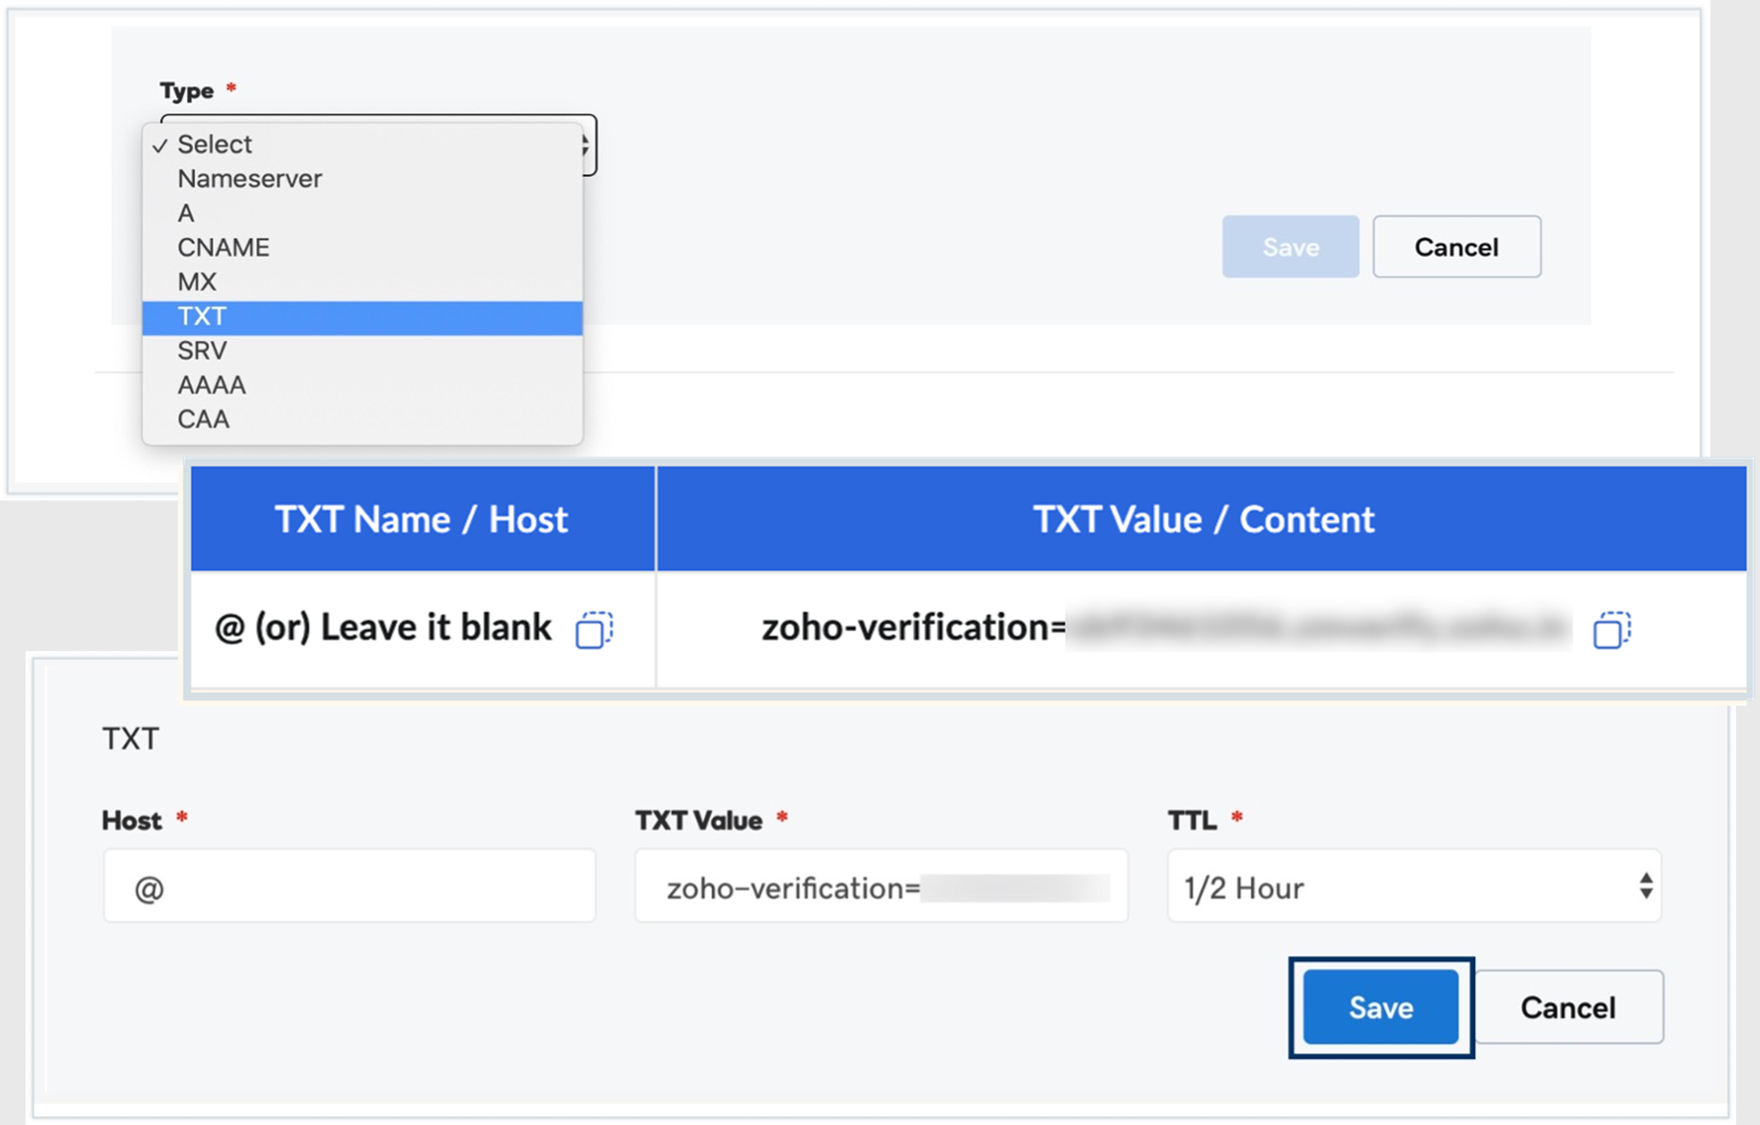
Task: Focus the Host input field with @
Action: pyautogui.click(x=349, y=886)
